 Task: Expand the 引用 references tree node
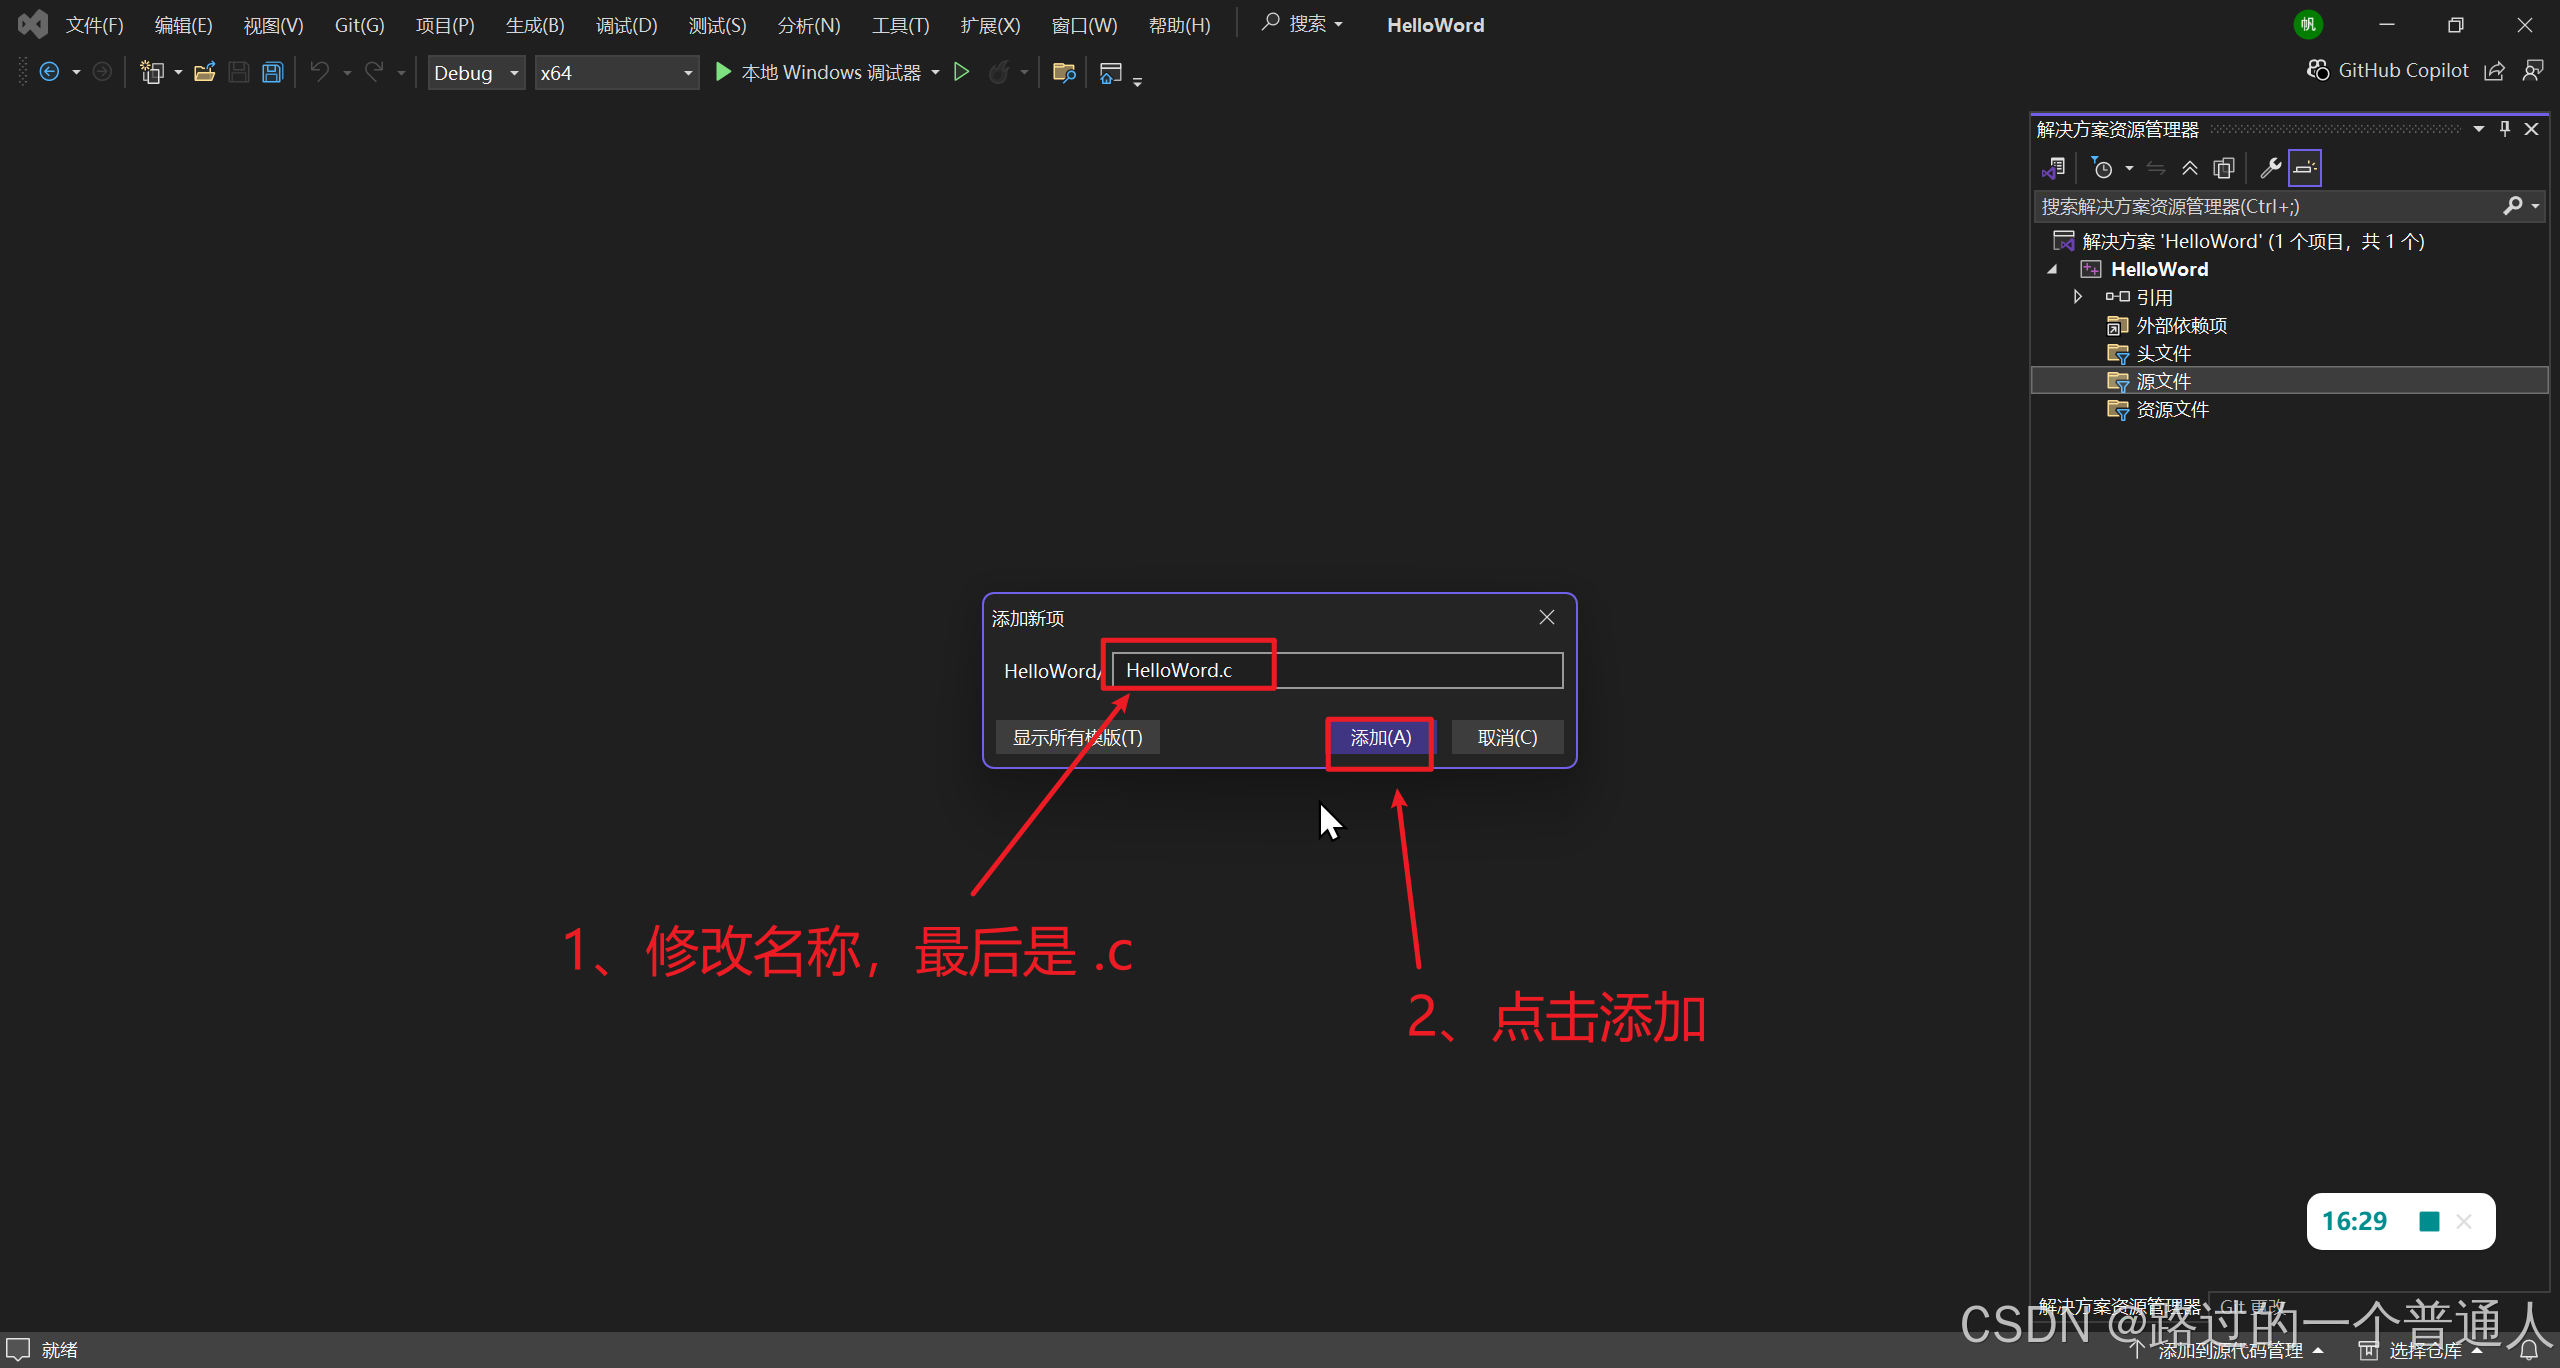point(2078,297)
